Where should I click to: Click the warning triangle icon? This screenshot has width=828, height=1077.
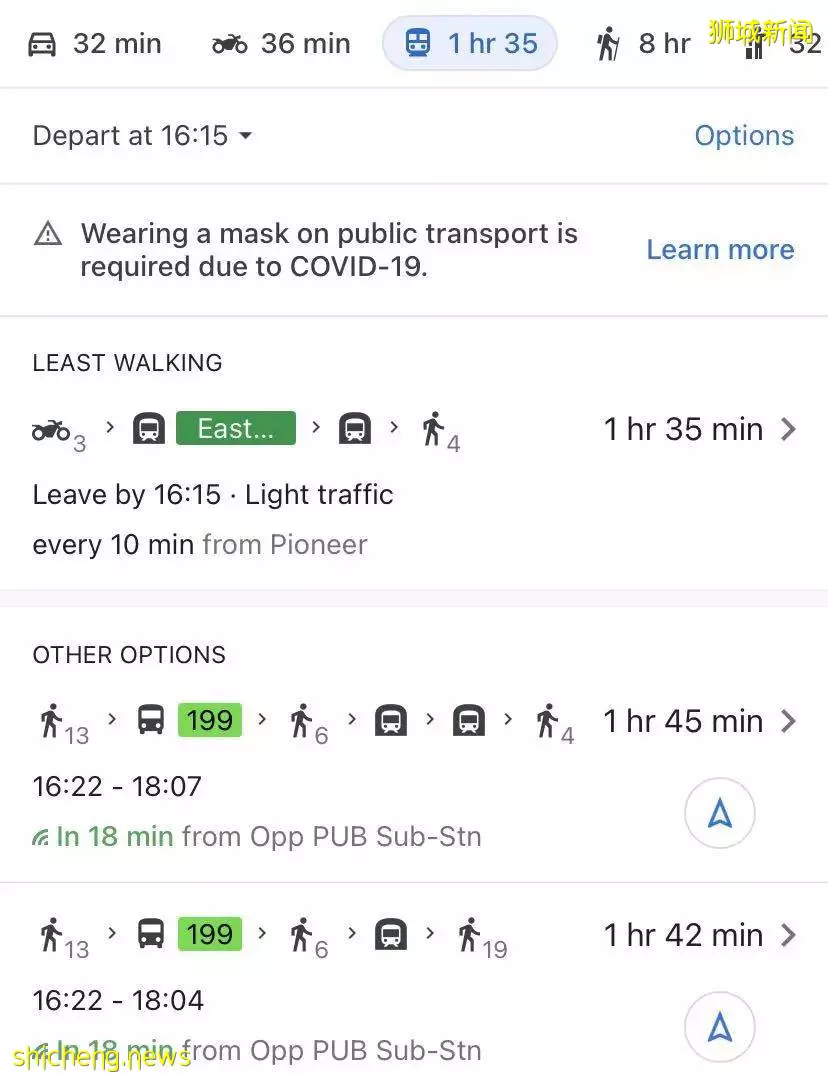click(x=48, y=234)
